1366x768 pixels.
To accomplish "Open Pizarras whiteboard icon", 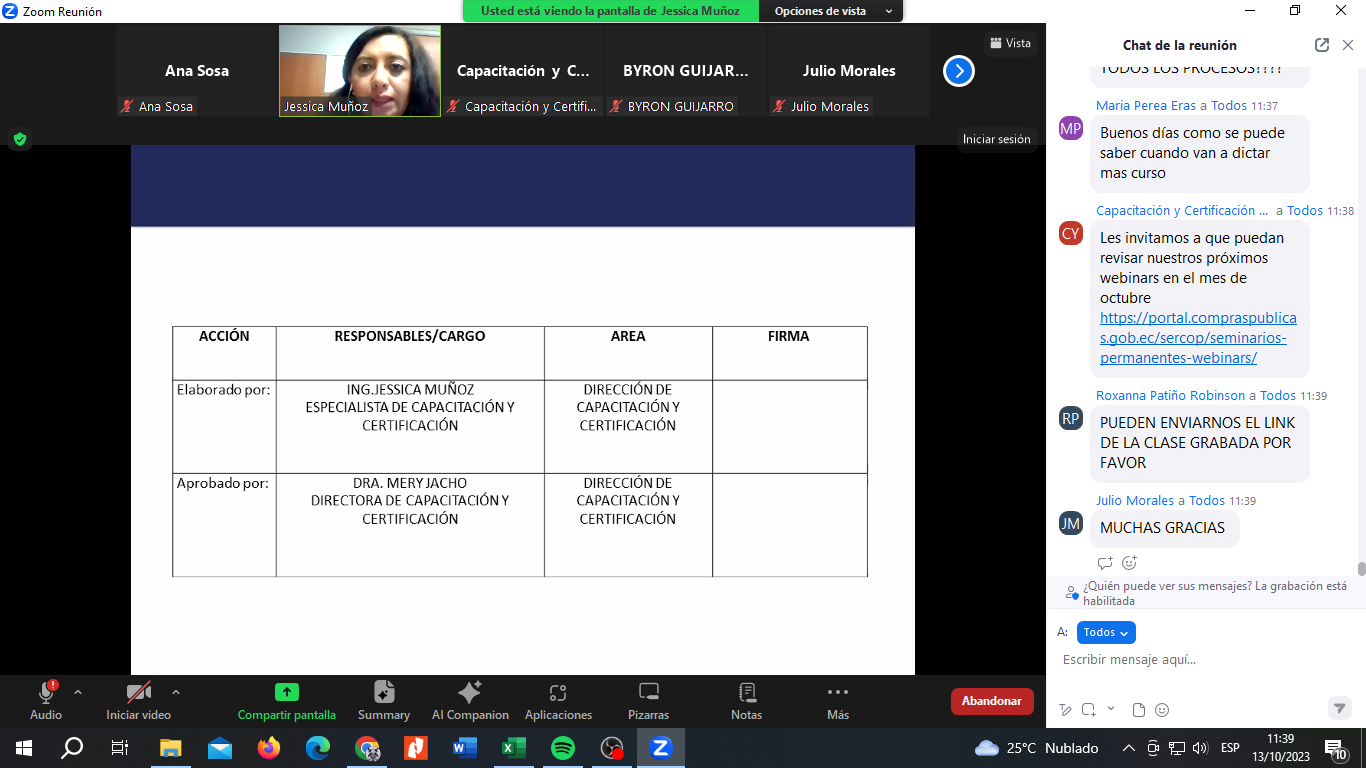I will click(x=648, y=700).
